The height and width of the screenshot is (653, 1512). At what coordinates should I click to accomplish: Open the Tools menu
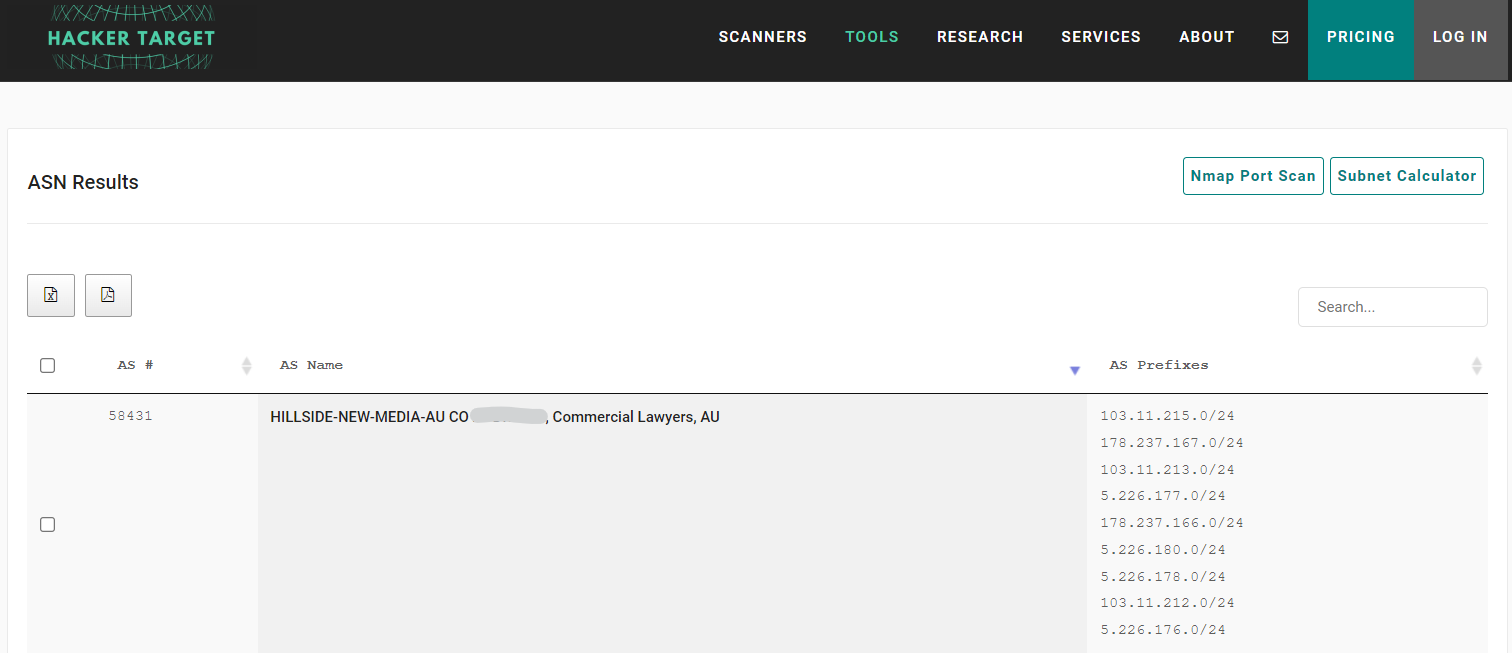(x=872, y=37)
